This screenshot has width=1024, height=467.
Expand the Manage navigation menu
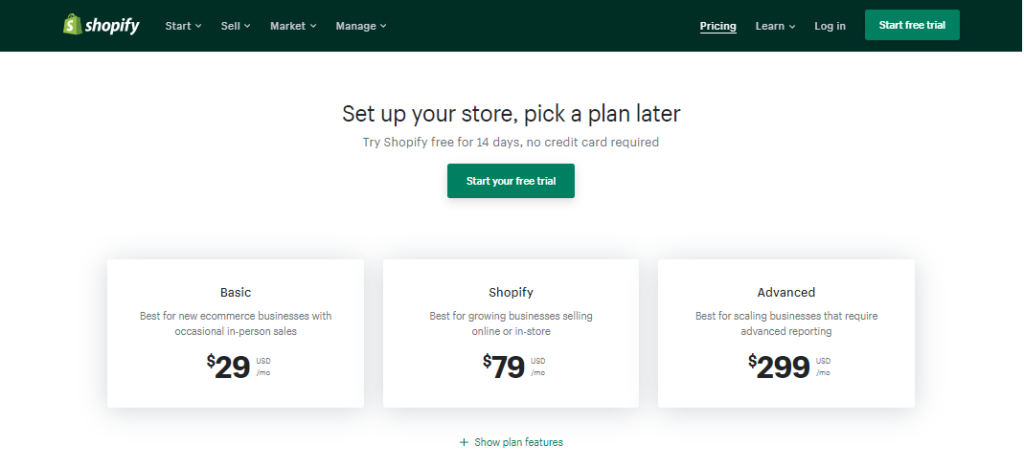[x=361, y=26]
